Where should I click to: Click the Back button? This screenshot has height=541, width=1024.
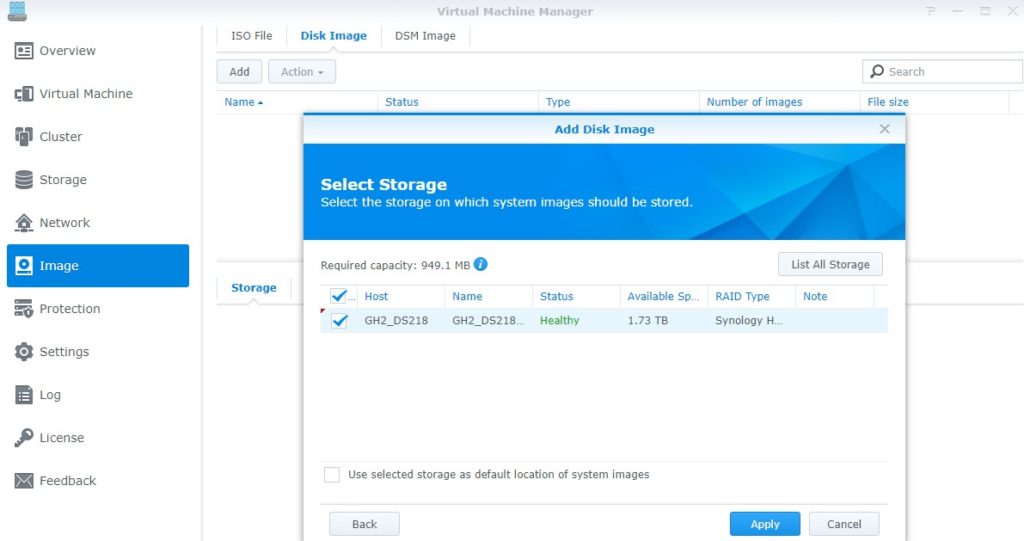pyautogui.click(x=364, y=524)
